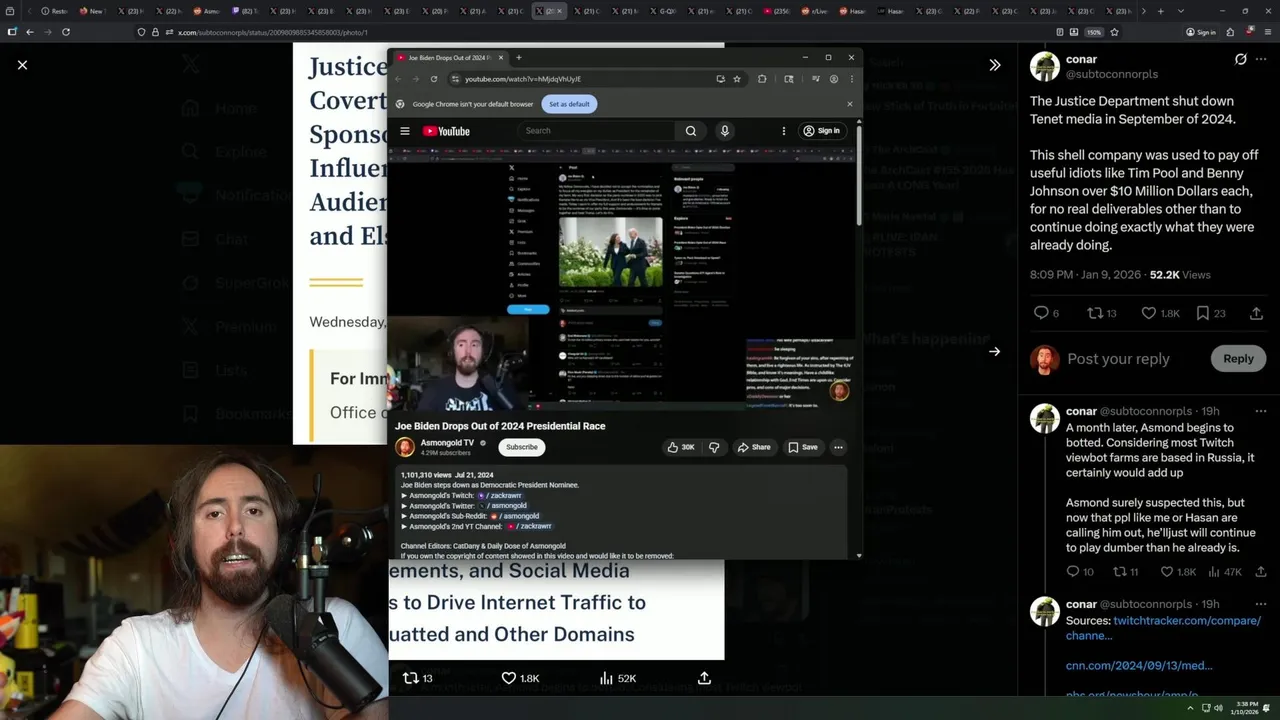This screenshot has width=1280, height=720.
Task: Share icon below the photo
Action: (704, 678)
